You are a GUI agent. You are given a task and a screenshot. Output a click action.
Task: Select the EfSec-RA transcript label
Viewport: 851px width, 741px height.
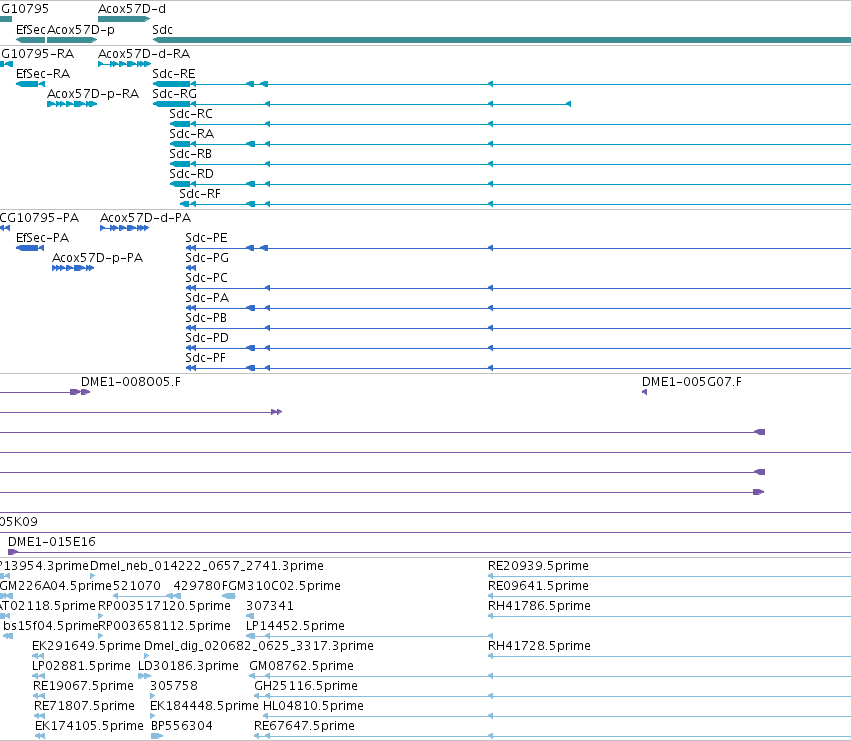[x=43, y=74]
